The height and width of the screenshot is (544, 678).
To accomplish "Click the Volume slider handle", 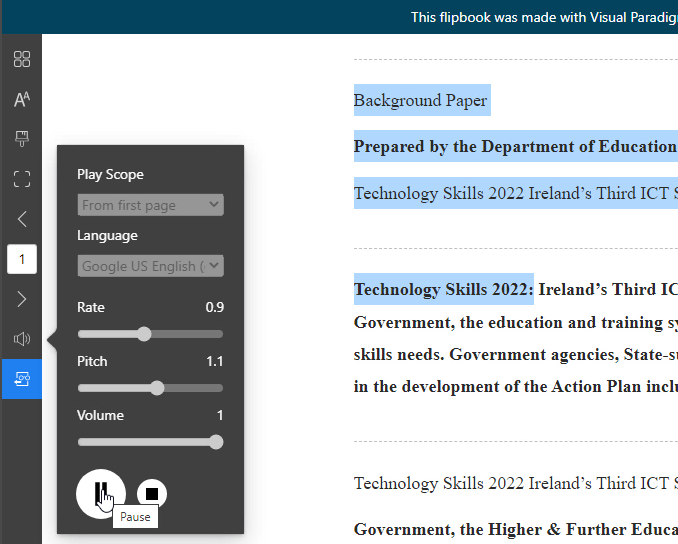I will 216,442.
